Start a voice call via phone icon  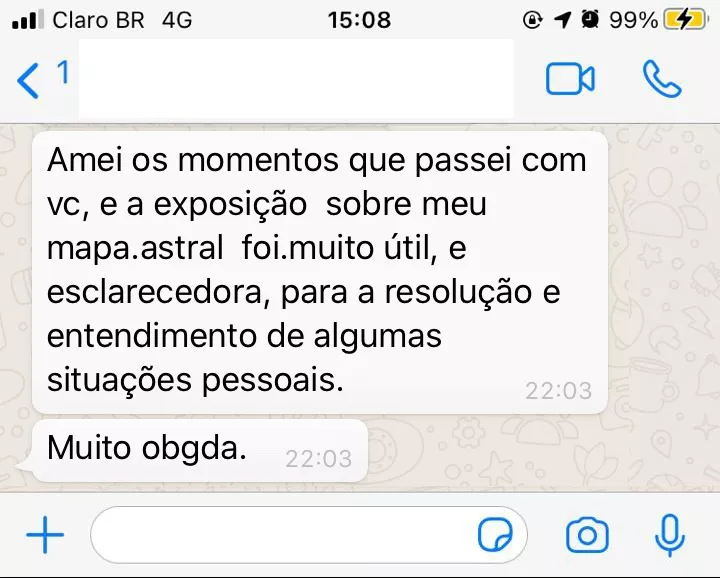pyautogui.click(x=662, y=79)
